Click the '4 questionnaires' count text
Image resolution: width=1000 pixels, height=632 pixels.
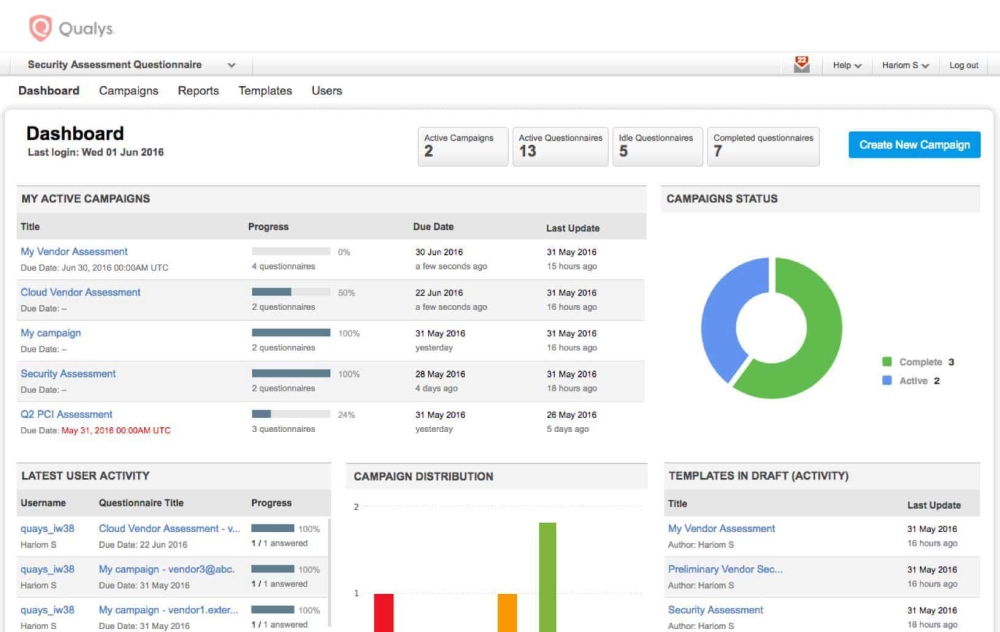[283, 266]
